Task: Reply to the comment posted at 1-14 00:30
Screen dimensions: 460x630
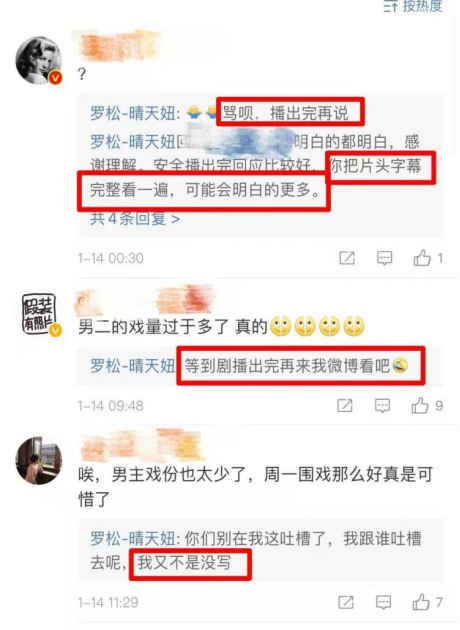Action: click(384, 258)
